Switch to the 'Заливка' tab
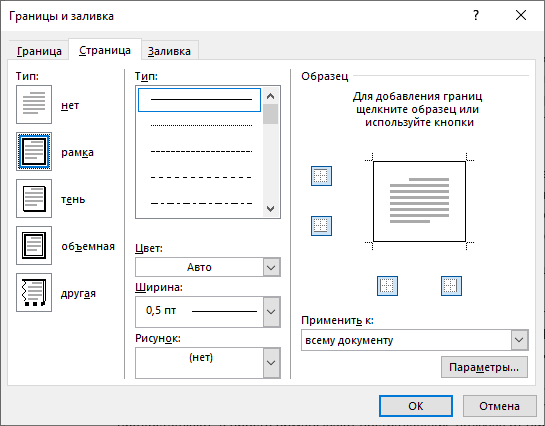Viewport: 545px width, 426px height. tap(169, 51)
